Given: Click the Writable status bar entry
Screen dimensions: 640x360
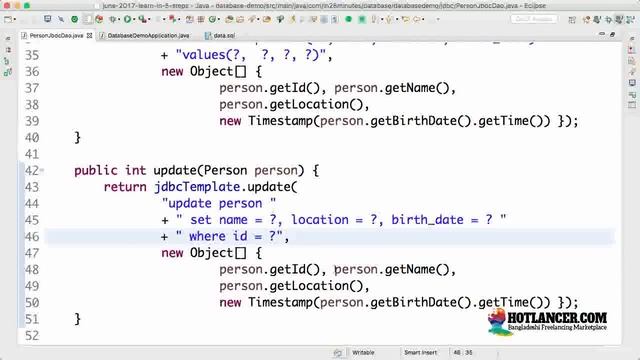Looking at the screenshot, I should [x=363, y=352].
